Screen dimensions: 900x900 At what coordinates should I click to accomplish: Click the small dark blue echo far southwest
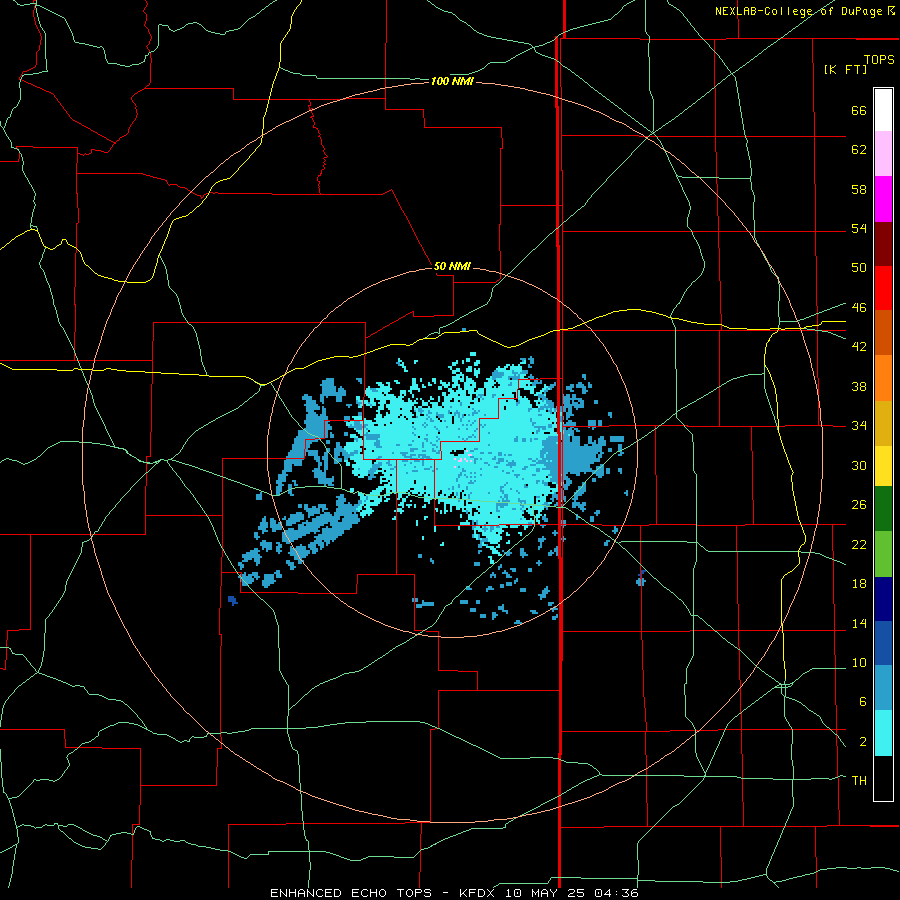232,600
